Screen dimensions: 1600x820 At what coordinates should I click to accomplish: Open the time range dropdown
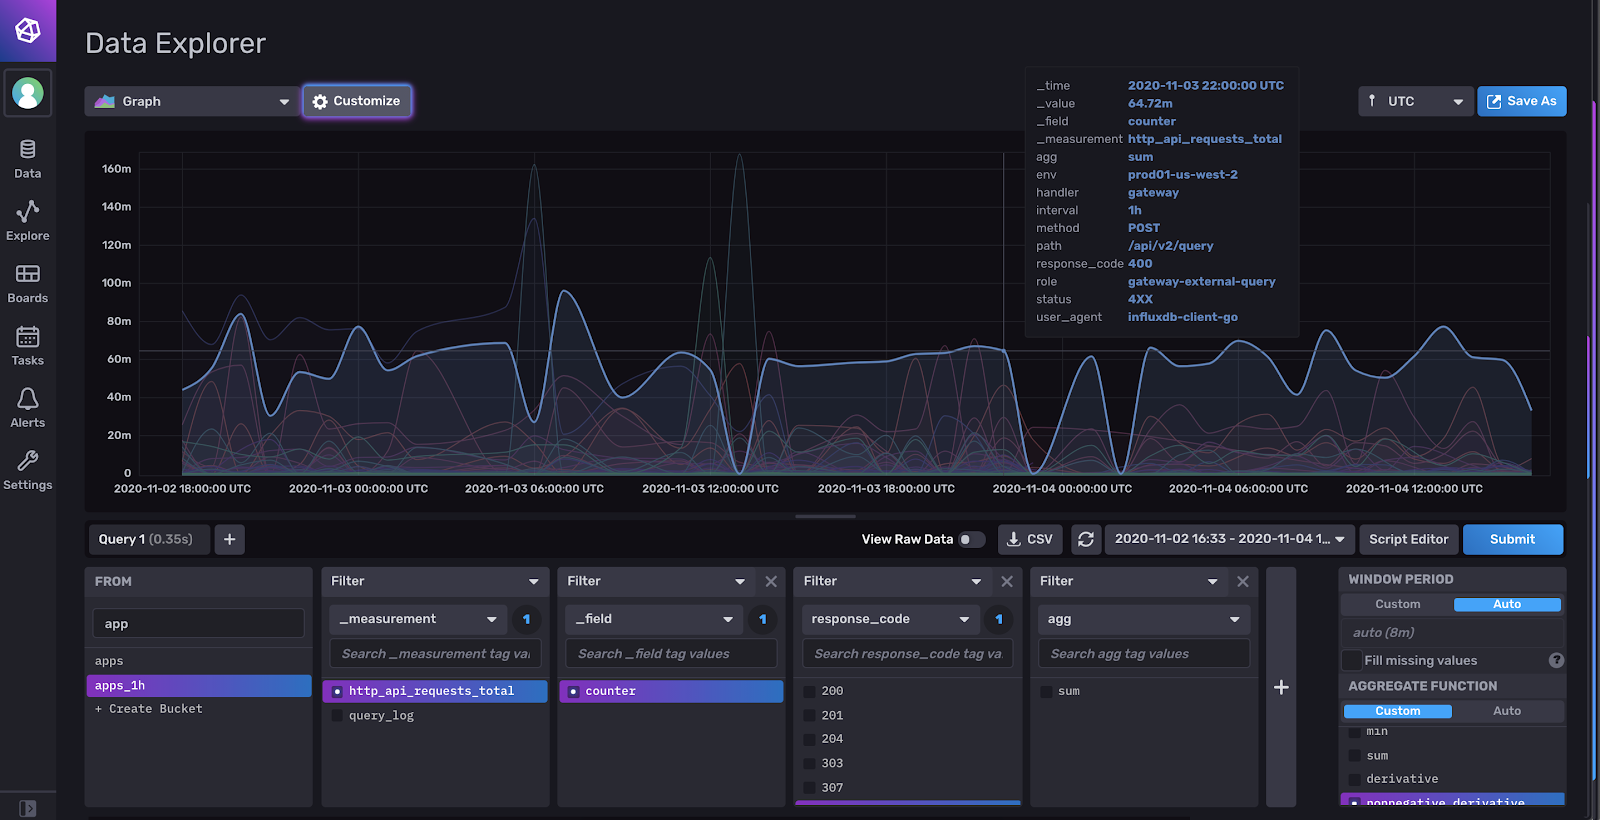pyautogui.click(x=1230, y=539)
